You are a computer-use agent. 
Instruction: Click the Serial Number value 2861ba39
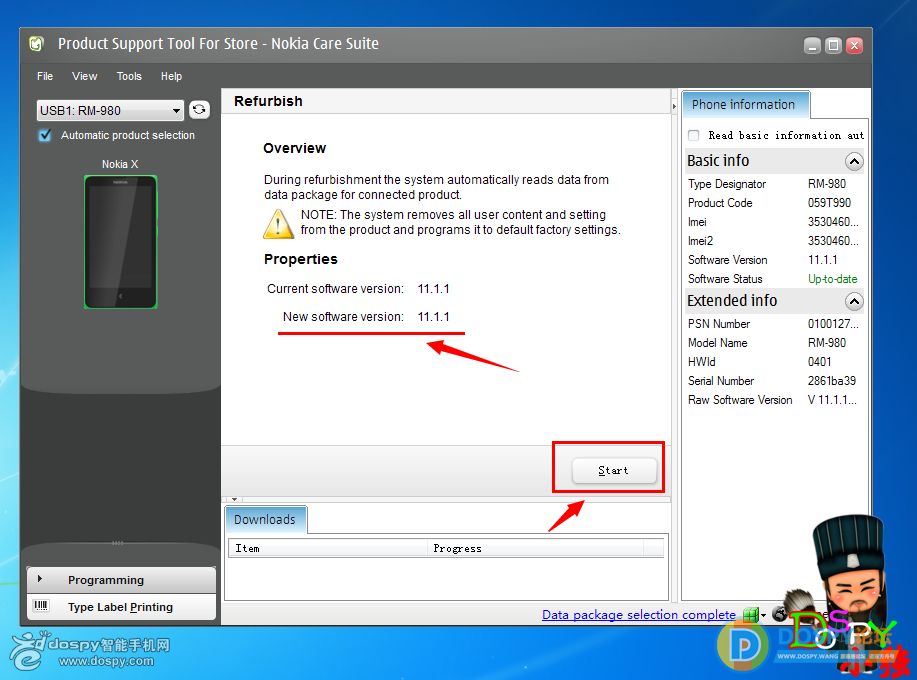[x=832, y=381]
